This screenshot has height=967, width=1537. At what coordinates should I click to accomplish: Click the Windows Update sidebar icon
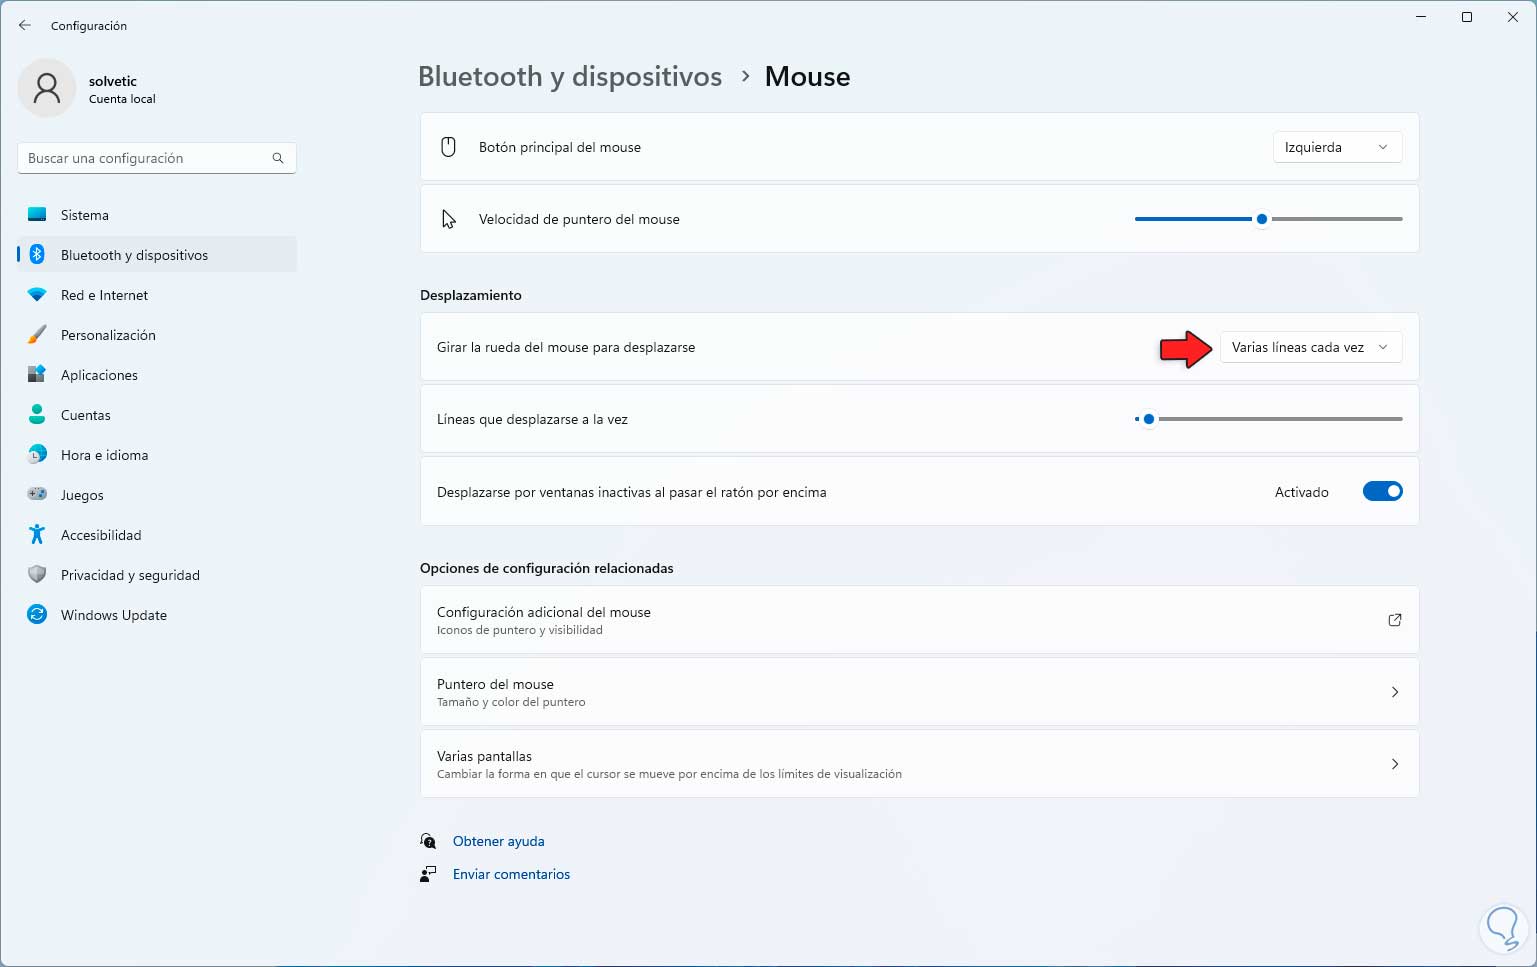(x=37, y=615)
